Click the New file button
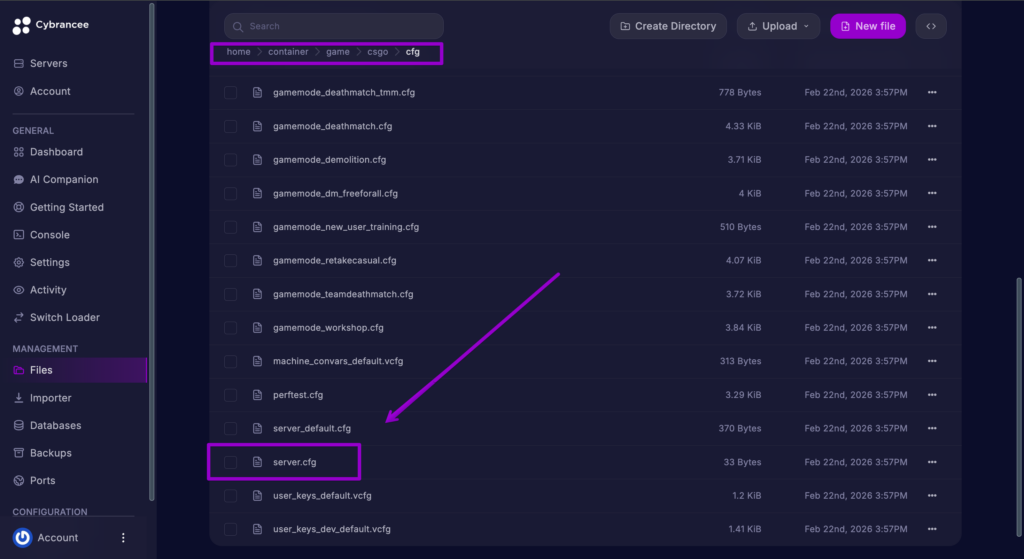1024x559 pixels. pyautogui.click(x=867, y=26)
